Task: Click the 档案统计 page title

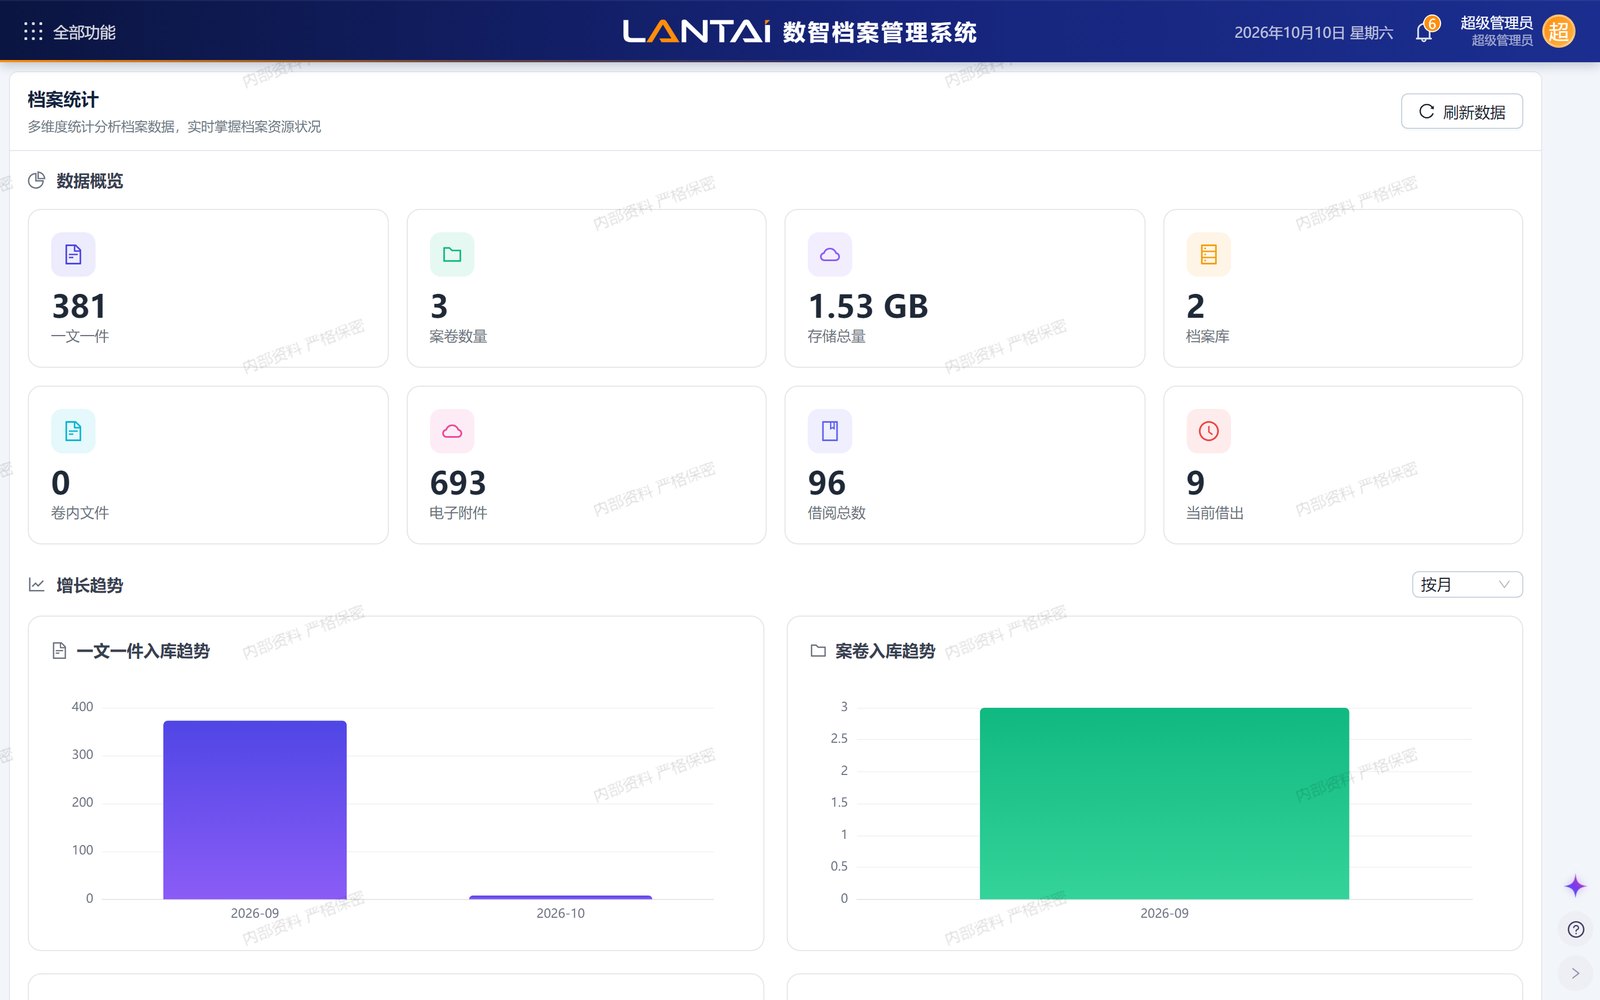Action: (x=63, y=100)
